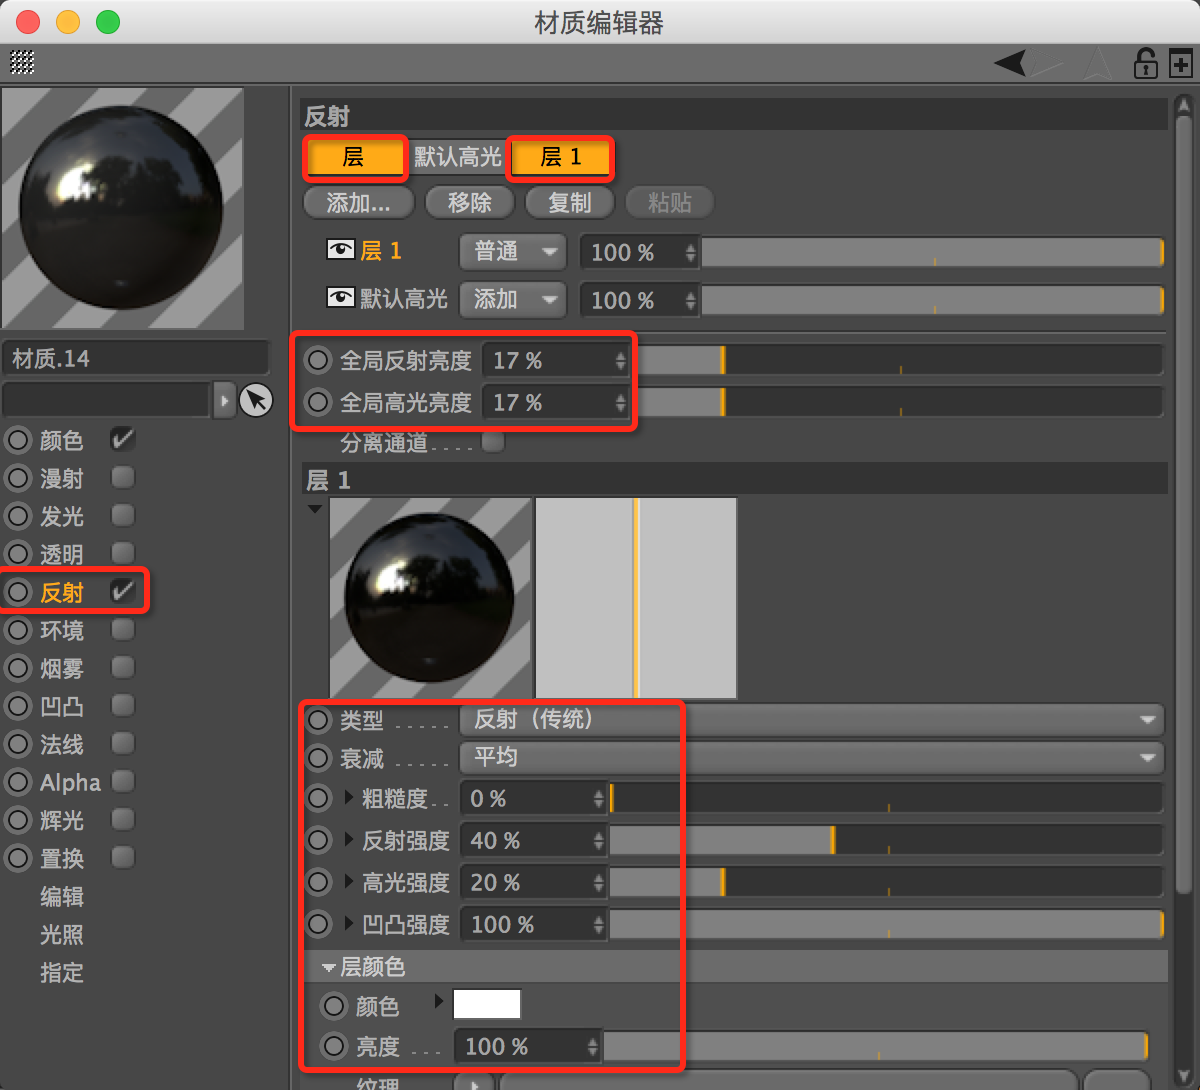Enable the 置换 channel checkbox

pyautogui.click(x=123, y=857)
